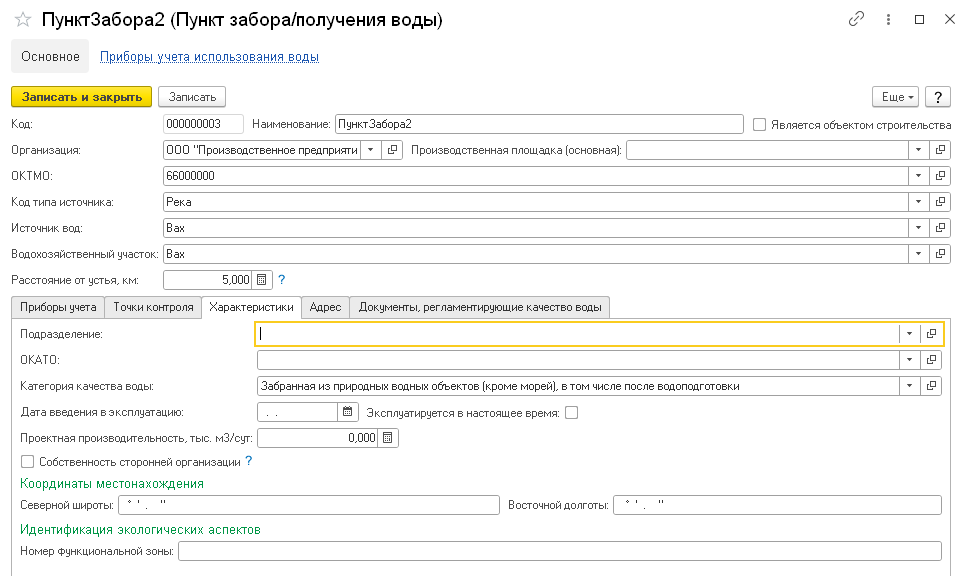Open calculator for Расстояние от устья field
This screenshot has width=963, height=576.
(x=261, y=280)
